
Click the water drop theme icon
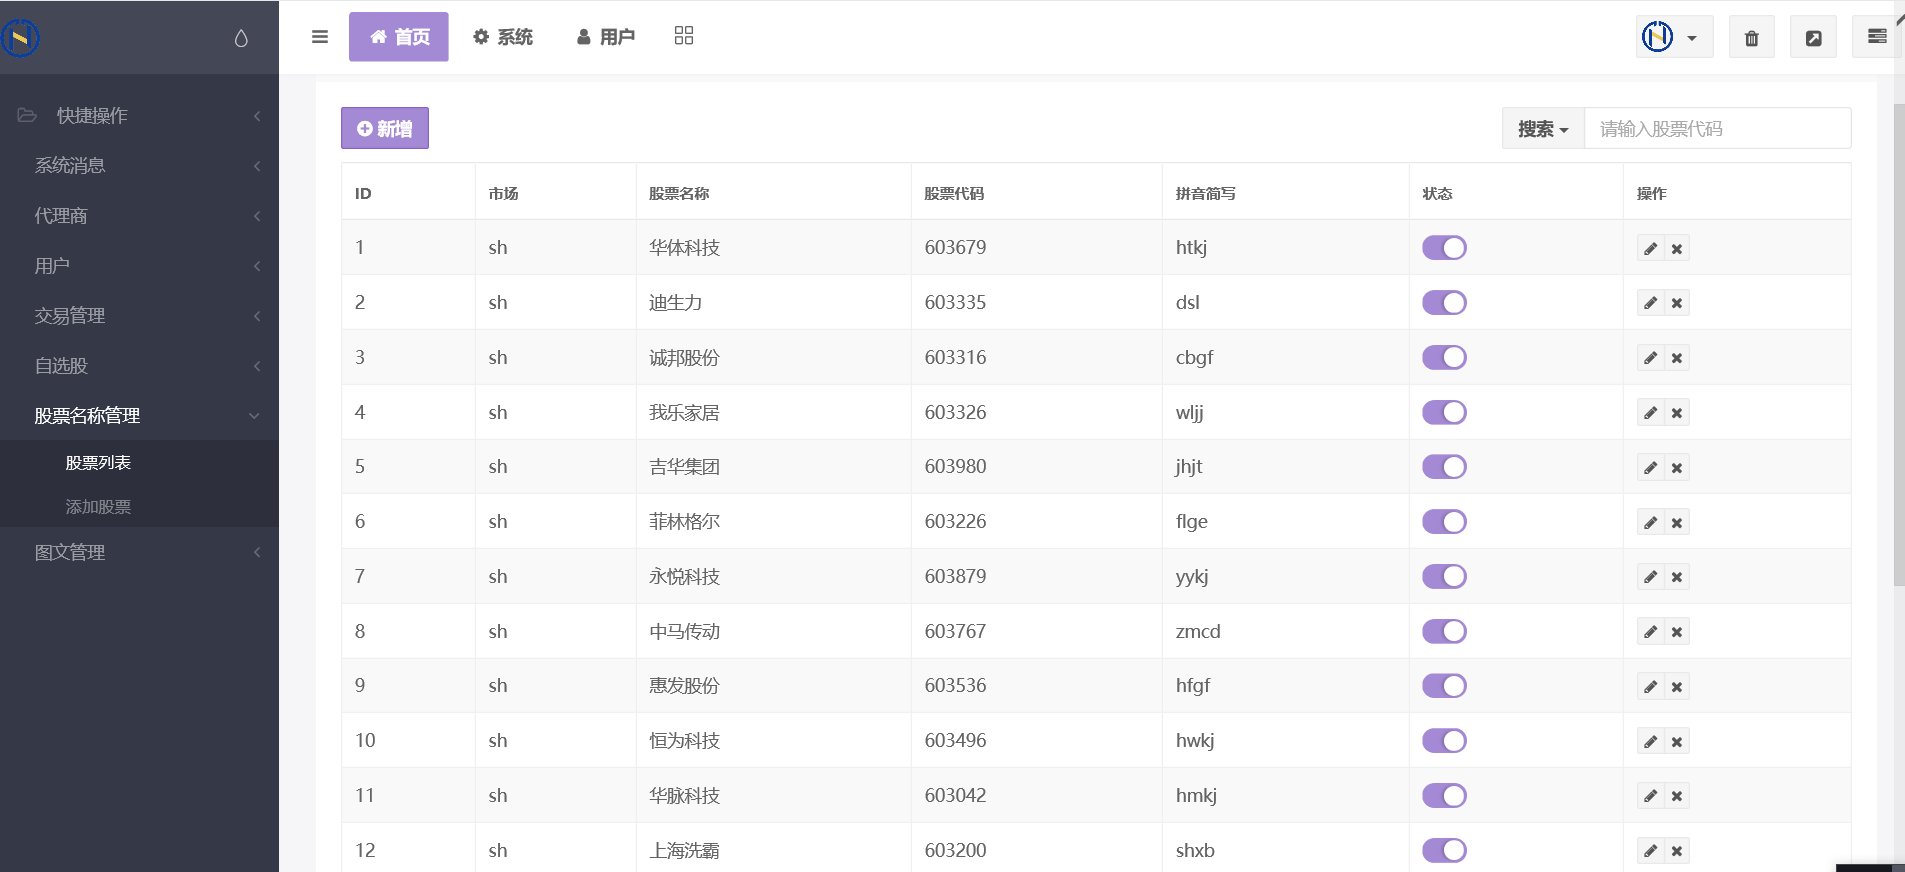tap(241, 38)
